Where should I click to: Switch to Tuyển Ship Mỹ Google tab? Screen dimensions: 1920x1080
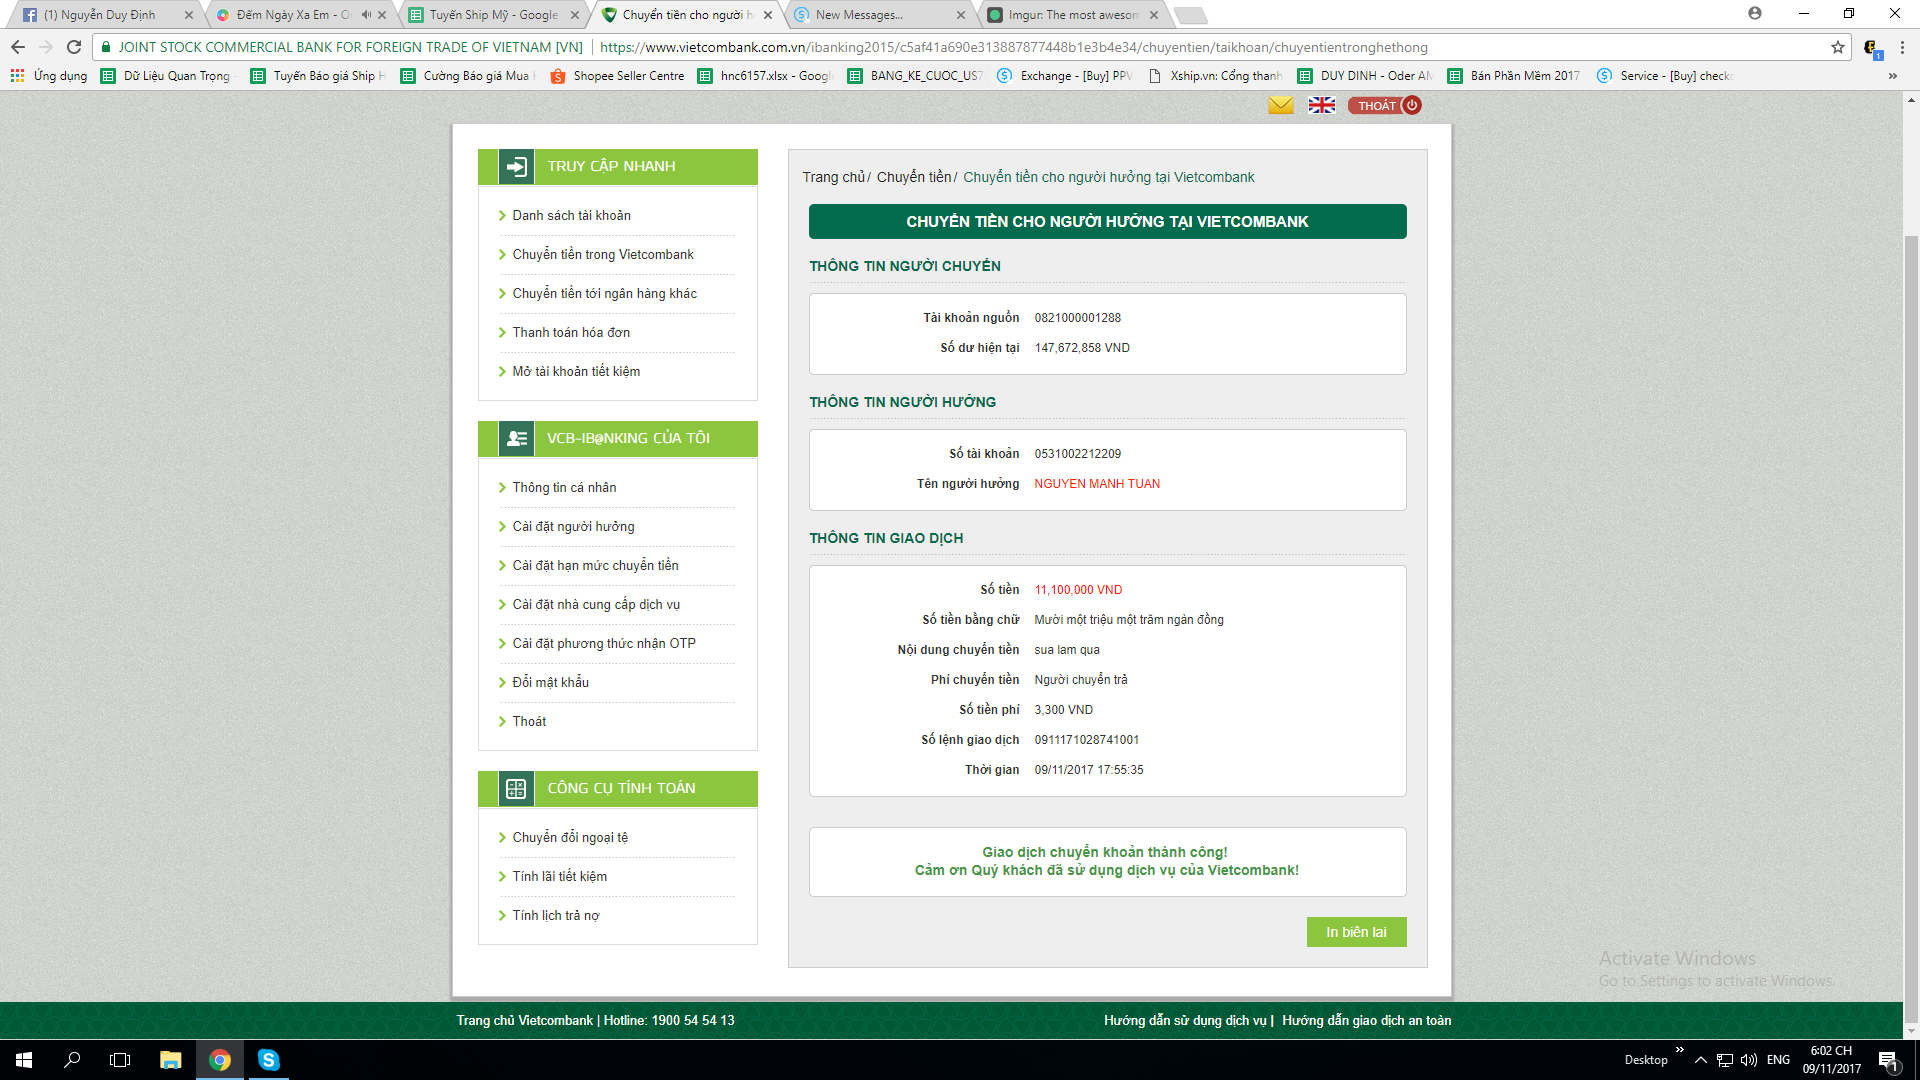coord(493,15)
